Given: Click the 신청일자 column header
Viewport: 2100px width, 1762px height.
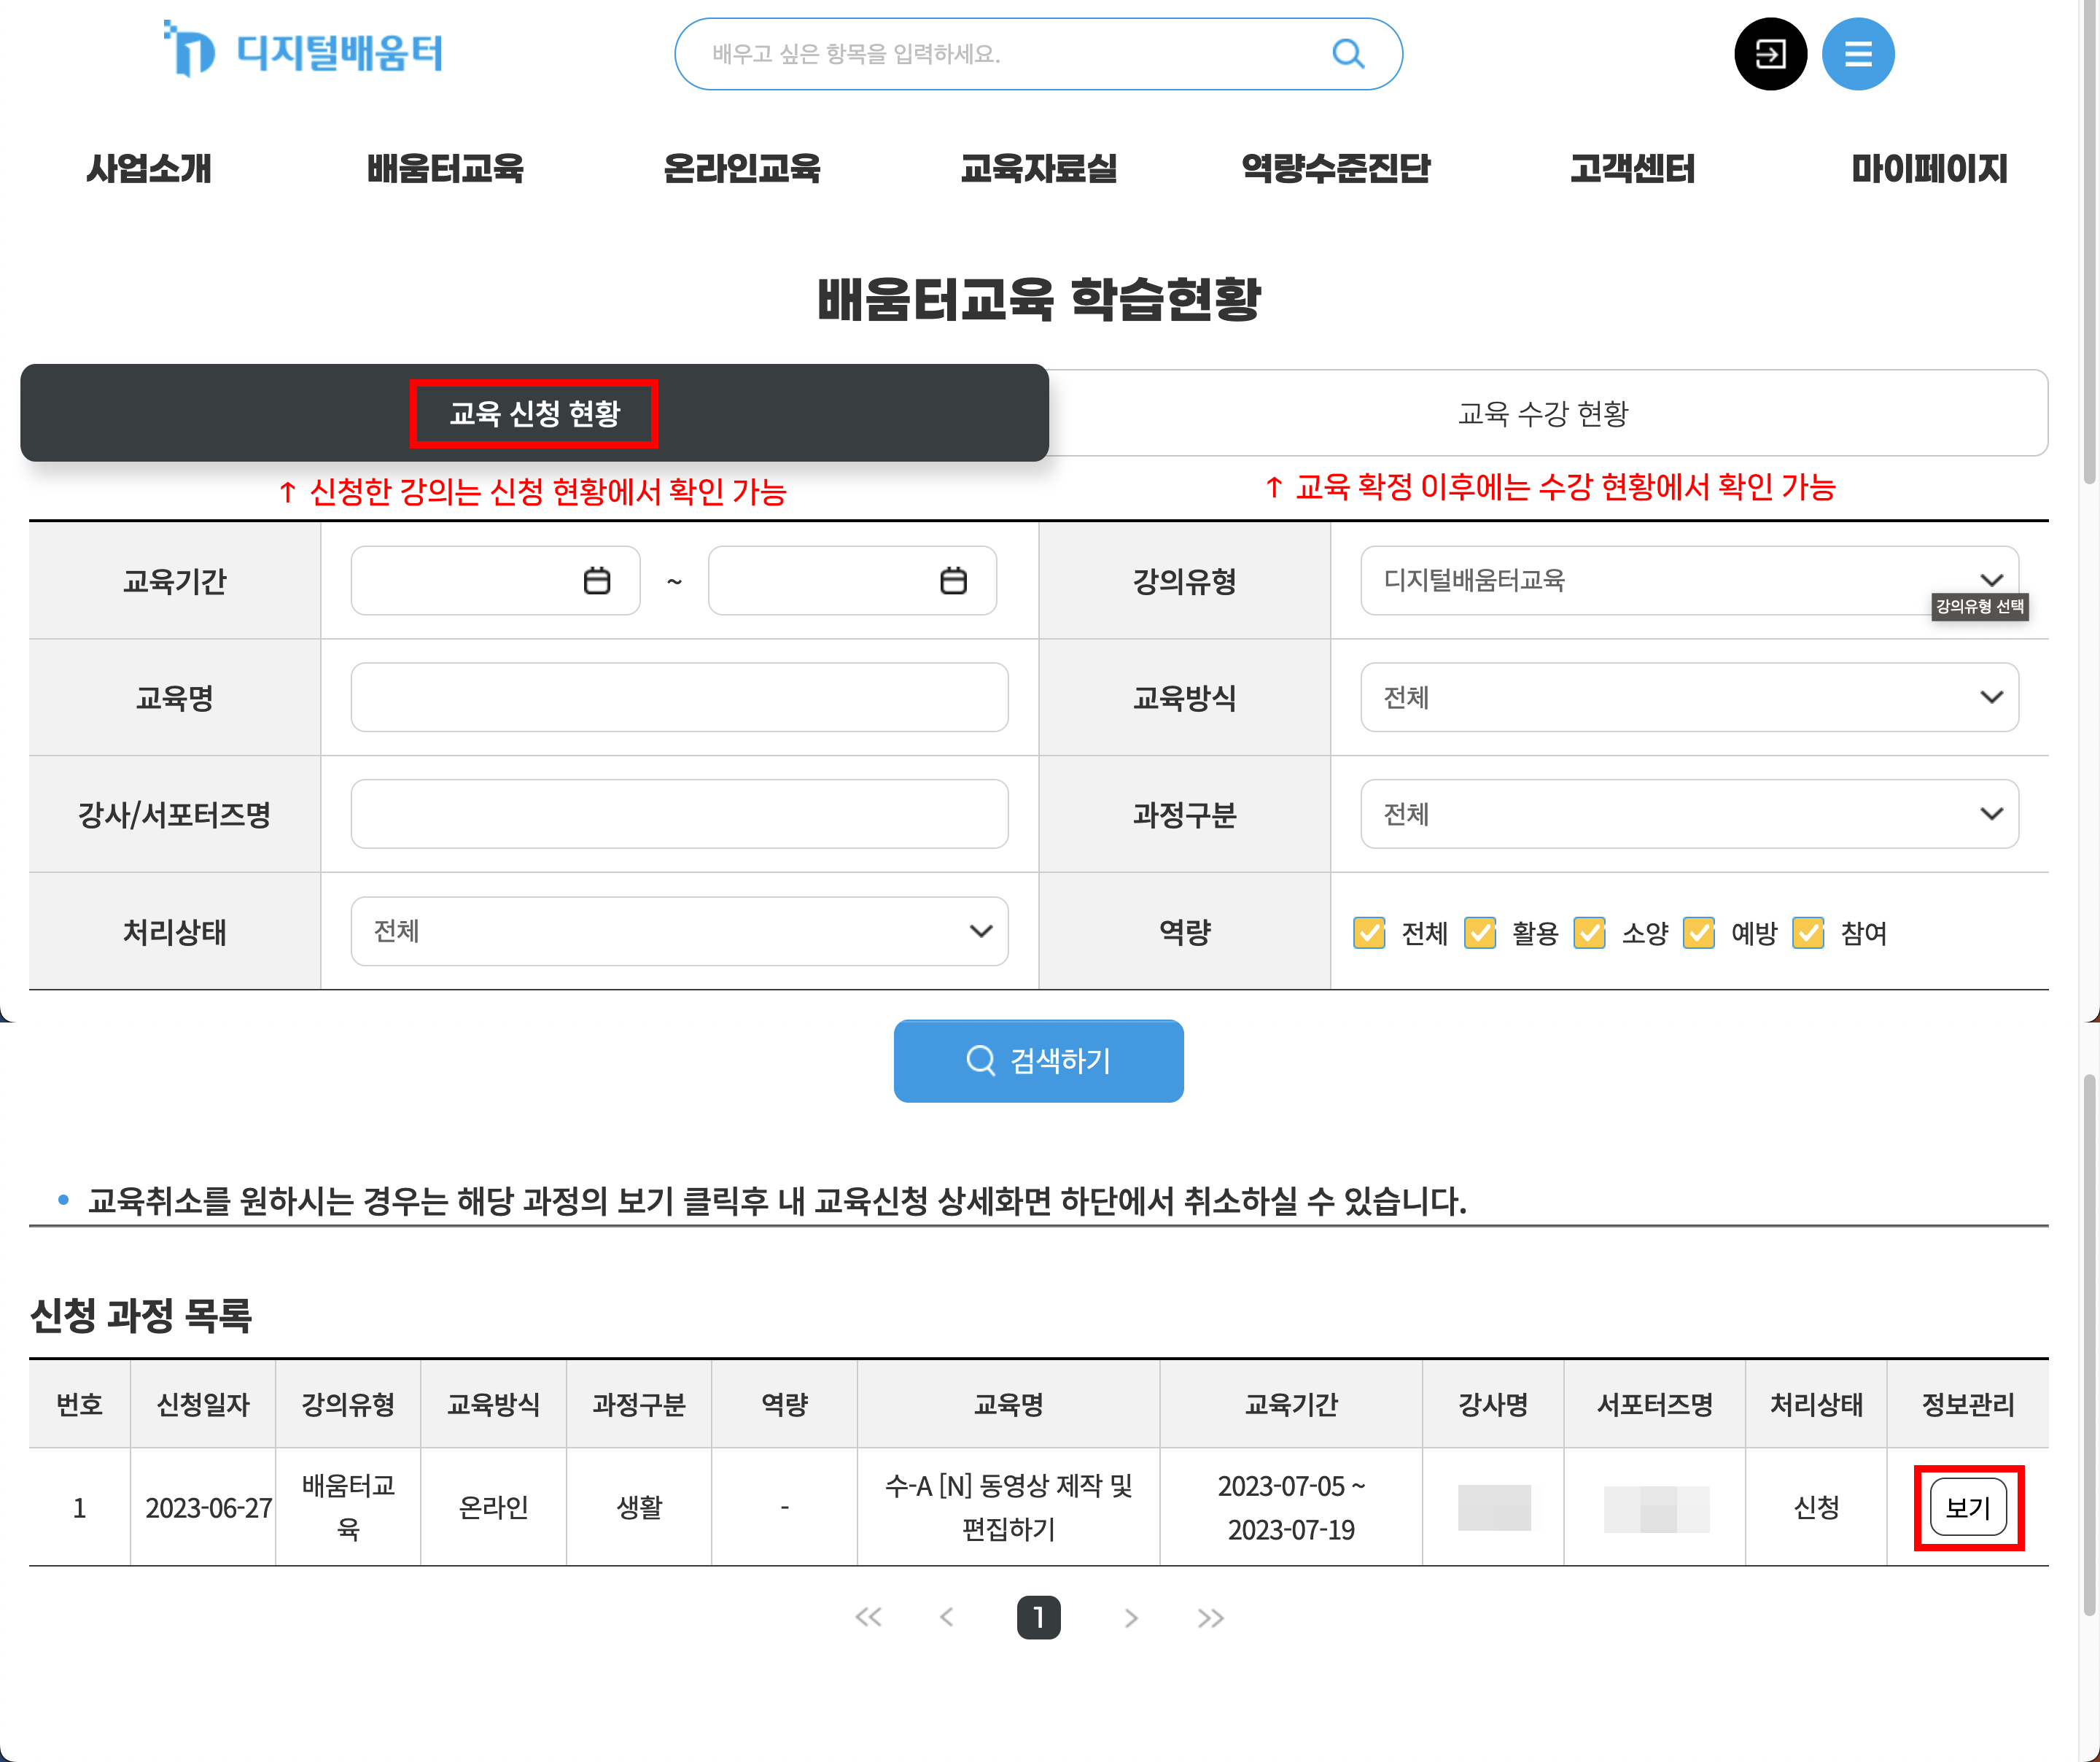Looking at the screenshot, I should click(203, 1404).
